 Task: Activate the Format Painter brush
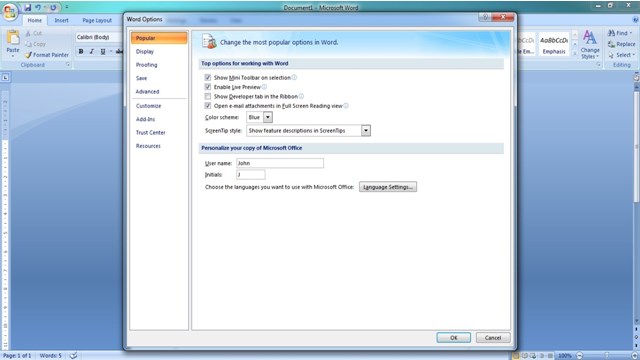tap(28, 55)
